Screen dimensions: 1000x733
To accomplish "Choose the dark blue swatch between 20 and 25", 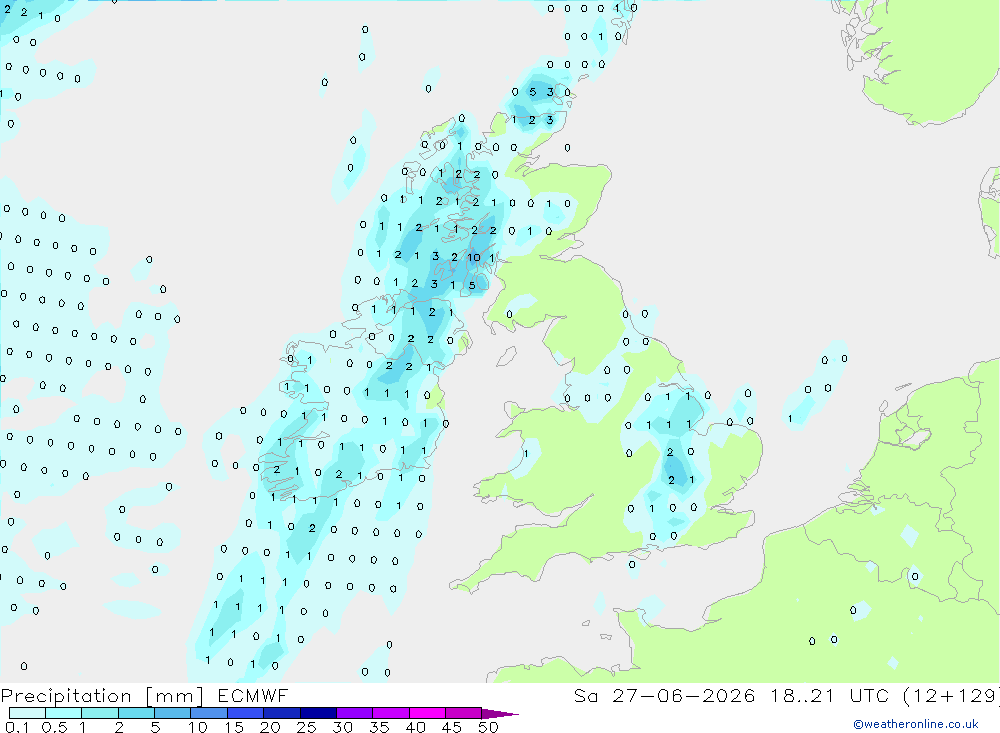I will 282,713.
